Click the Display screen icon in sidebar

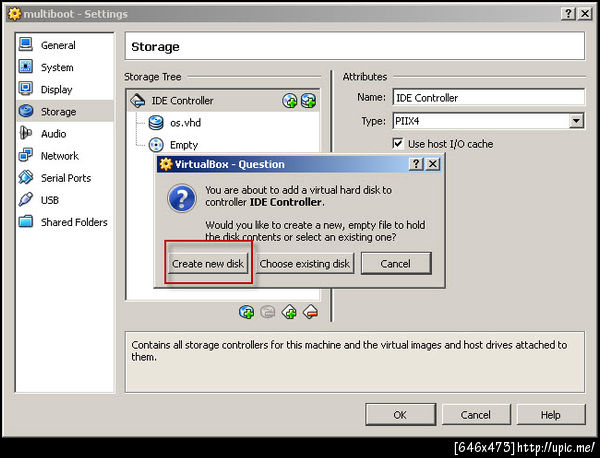click(x=26, y=89)
